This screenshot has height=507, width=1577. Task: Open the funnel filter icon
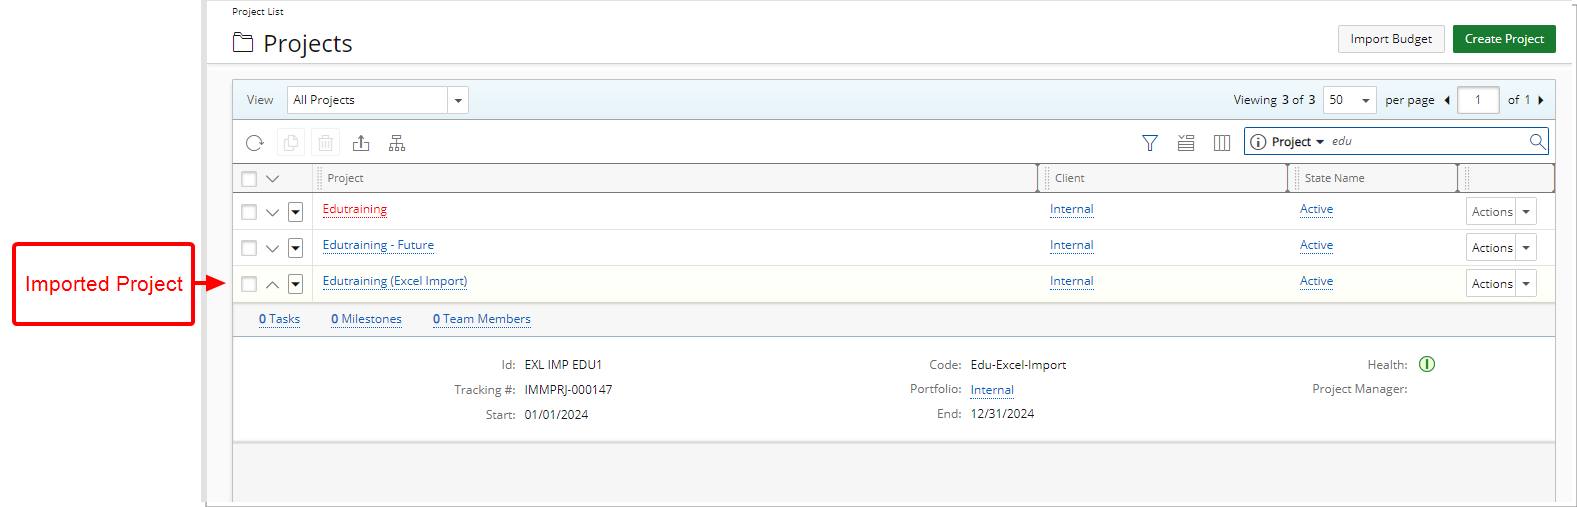(1150, 143)
